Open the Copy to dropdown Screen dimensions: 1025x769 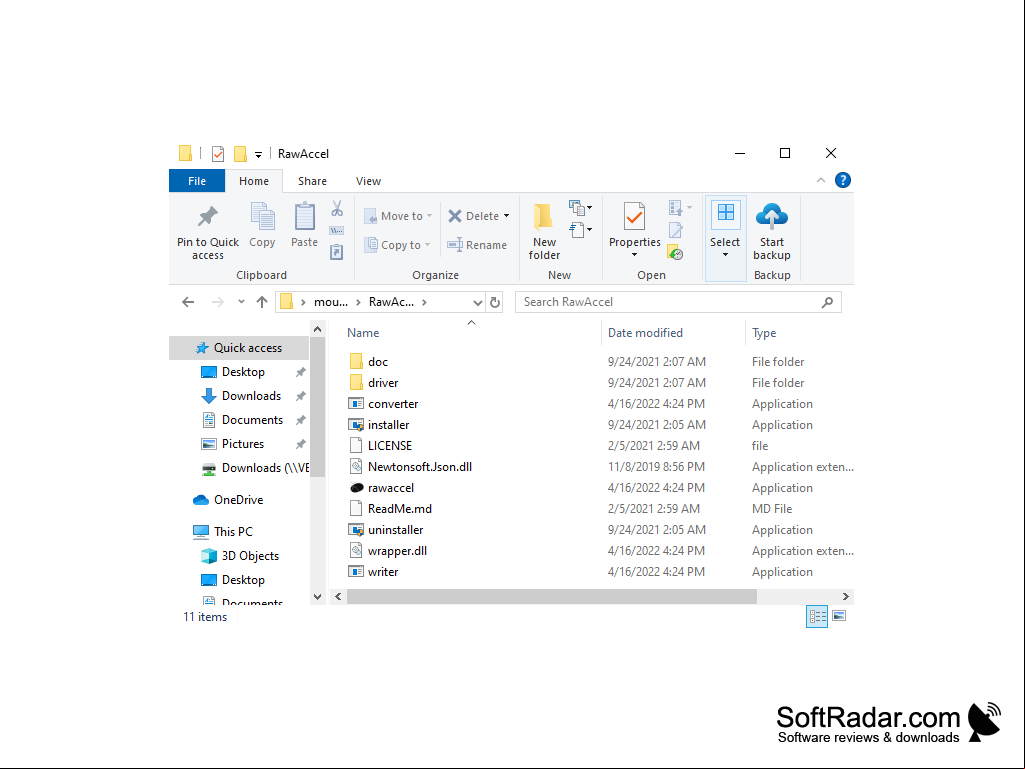[398, 245]
